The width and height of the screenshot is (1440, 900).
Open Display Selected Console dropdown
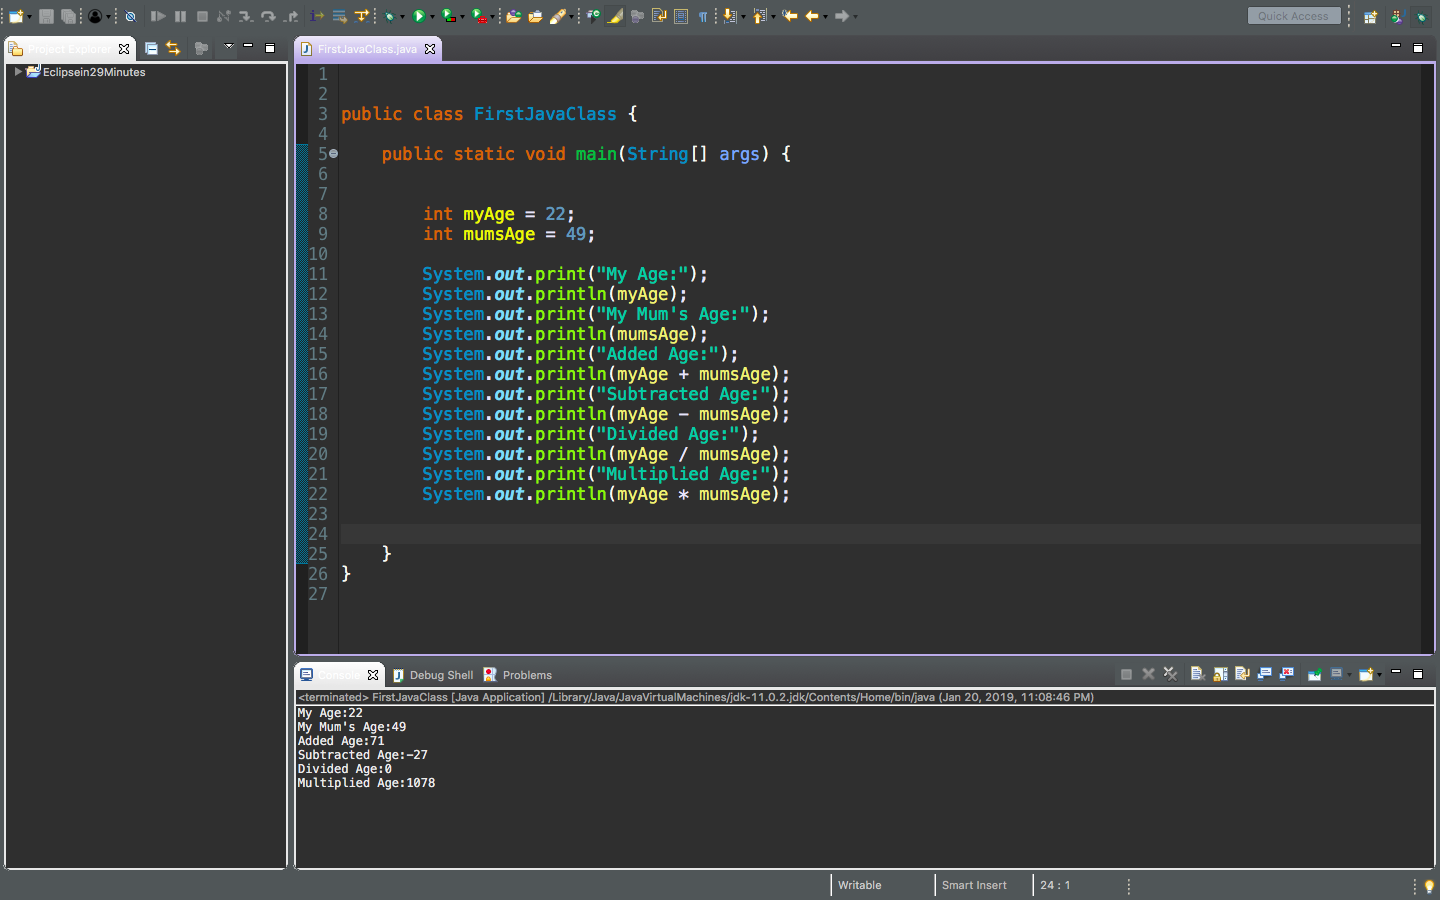point(1349,674)
